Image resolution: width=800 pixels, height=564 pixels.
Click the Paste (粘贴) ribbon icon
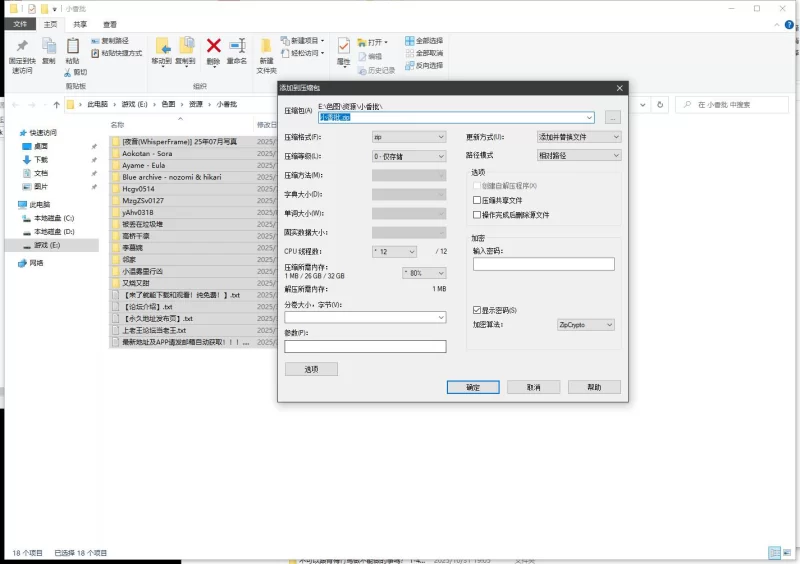73,47
